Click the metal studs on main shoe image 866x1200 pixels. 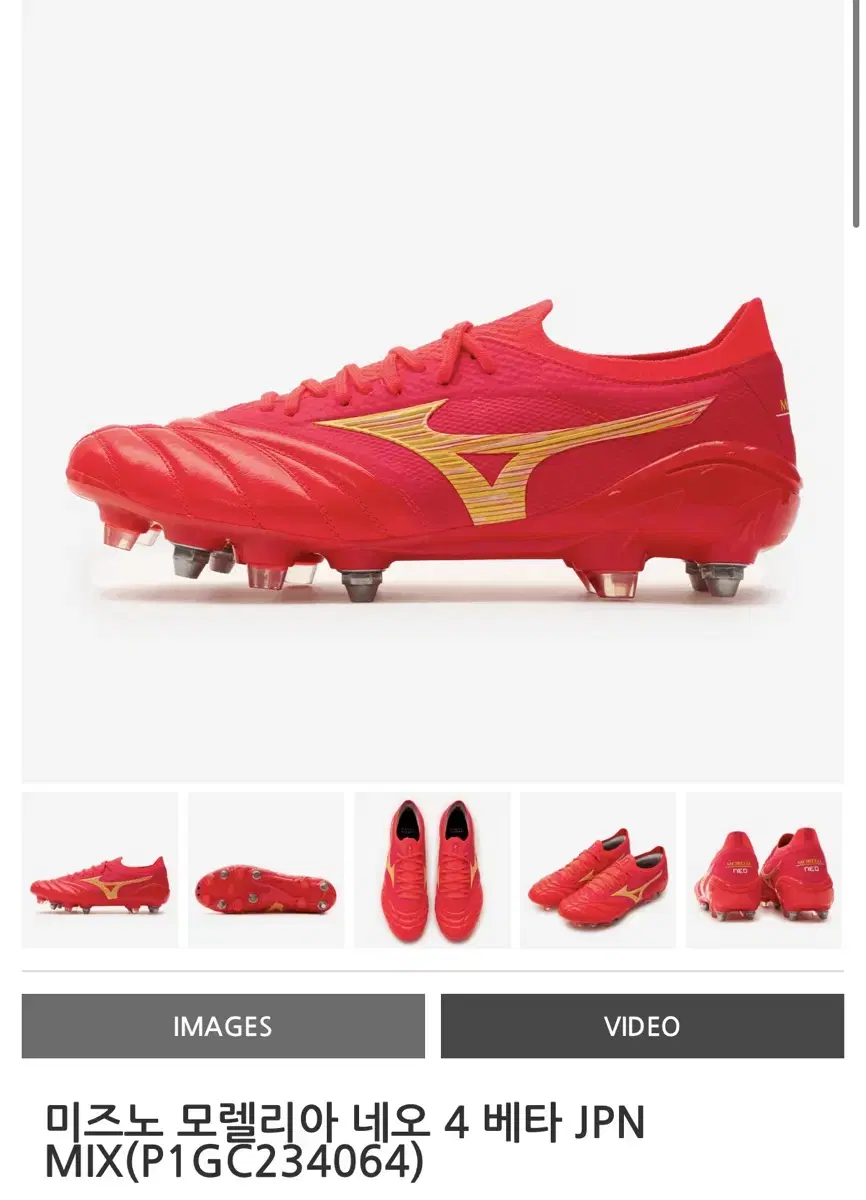[x=360, y=585]
